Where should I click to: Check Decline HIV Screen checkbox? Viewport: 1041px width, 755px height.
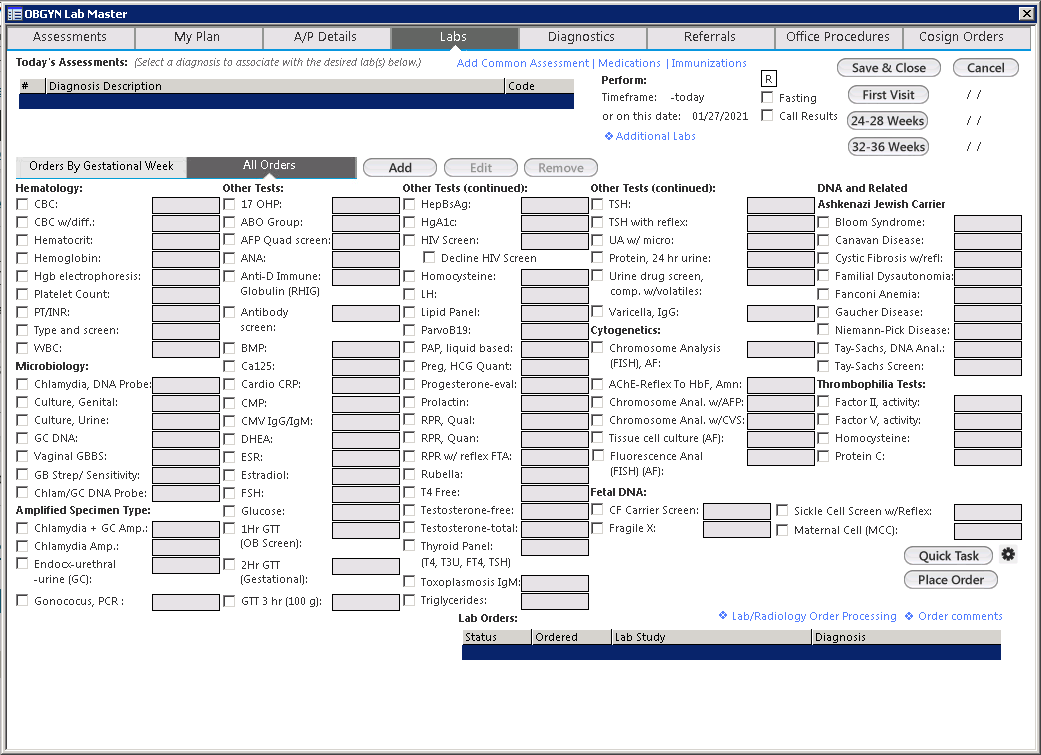430,258
